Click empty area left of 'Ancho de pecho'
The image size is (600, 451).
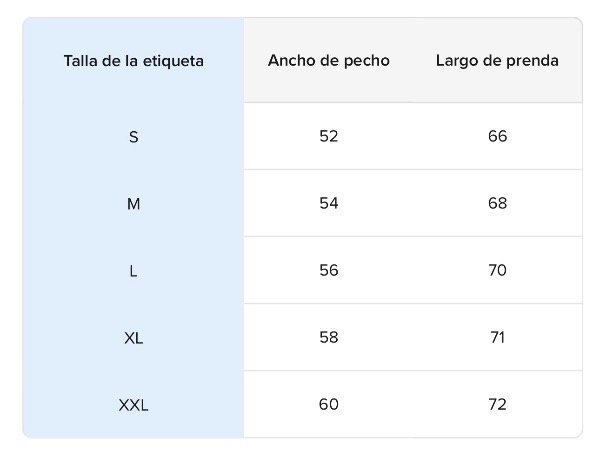click(254, 60)
